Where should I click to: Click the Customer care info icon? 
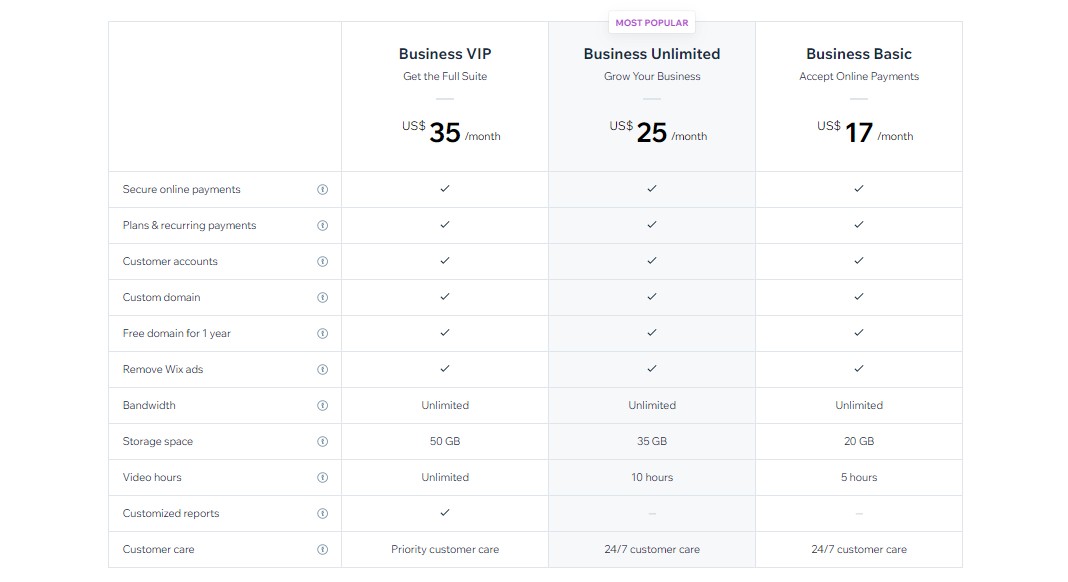point(322,549)
